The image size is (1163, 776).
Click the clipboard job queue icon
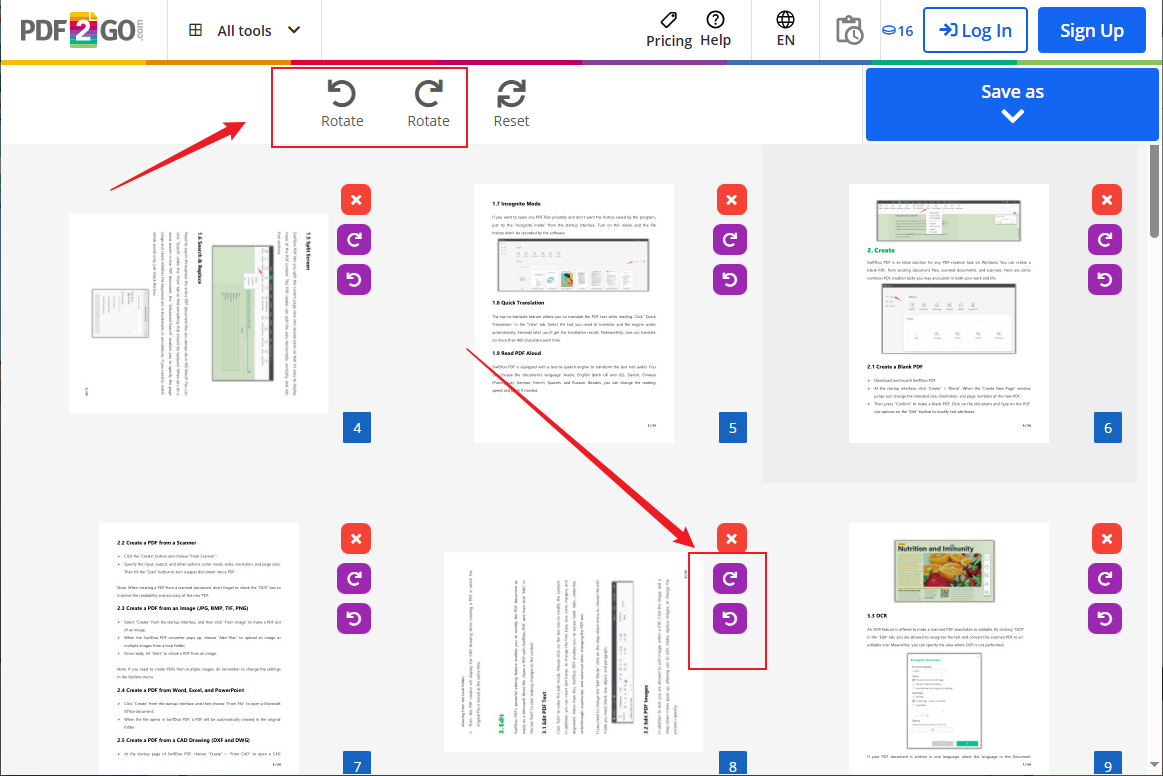[x=849, y=30]
